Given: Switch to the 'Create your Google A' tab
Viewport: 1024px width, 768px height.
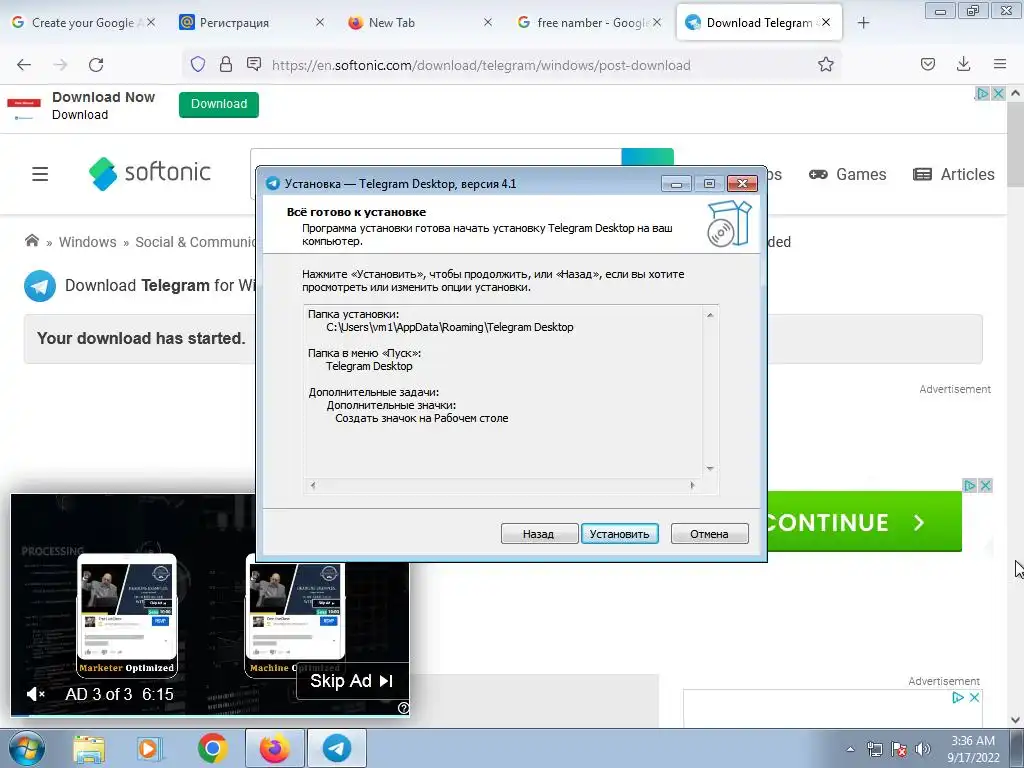Looking at the screenshot, I should 83,22.
